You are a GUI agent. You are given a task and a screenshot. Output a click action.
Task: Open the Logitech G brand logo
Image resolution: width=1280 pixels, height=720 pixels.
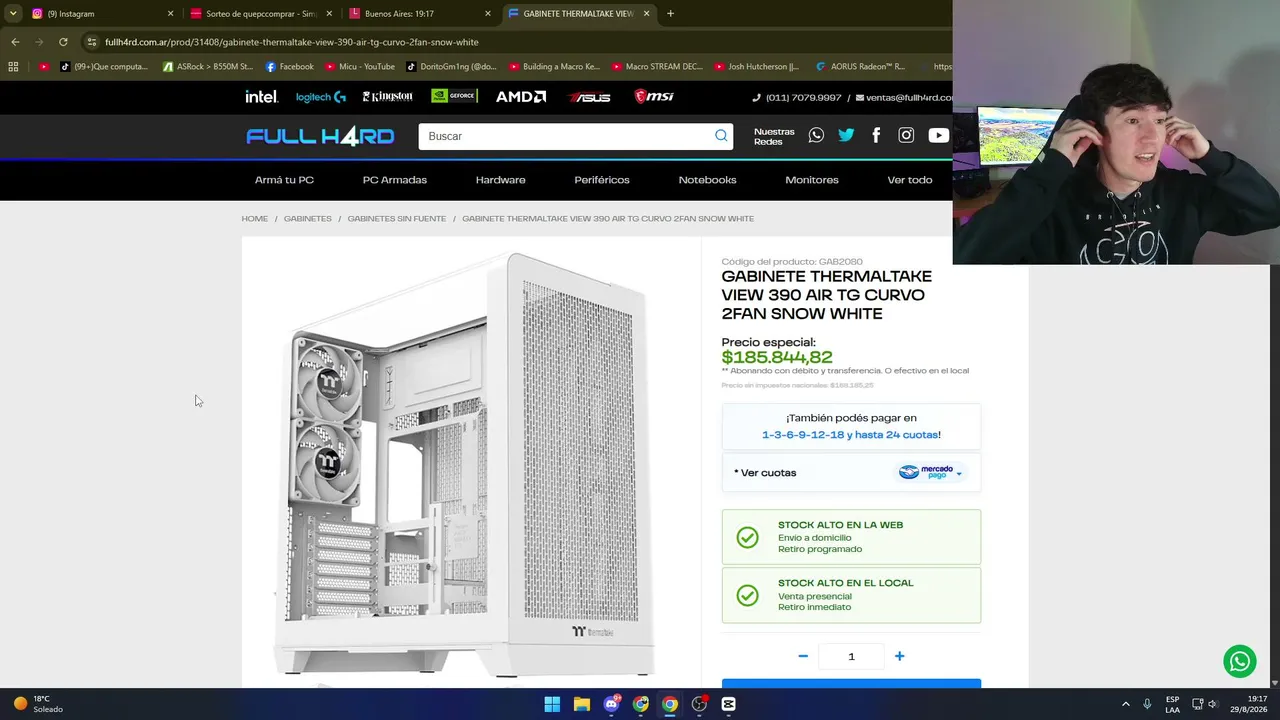point(321,97)
